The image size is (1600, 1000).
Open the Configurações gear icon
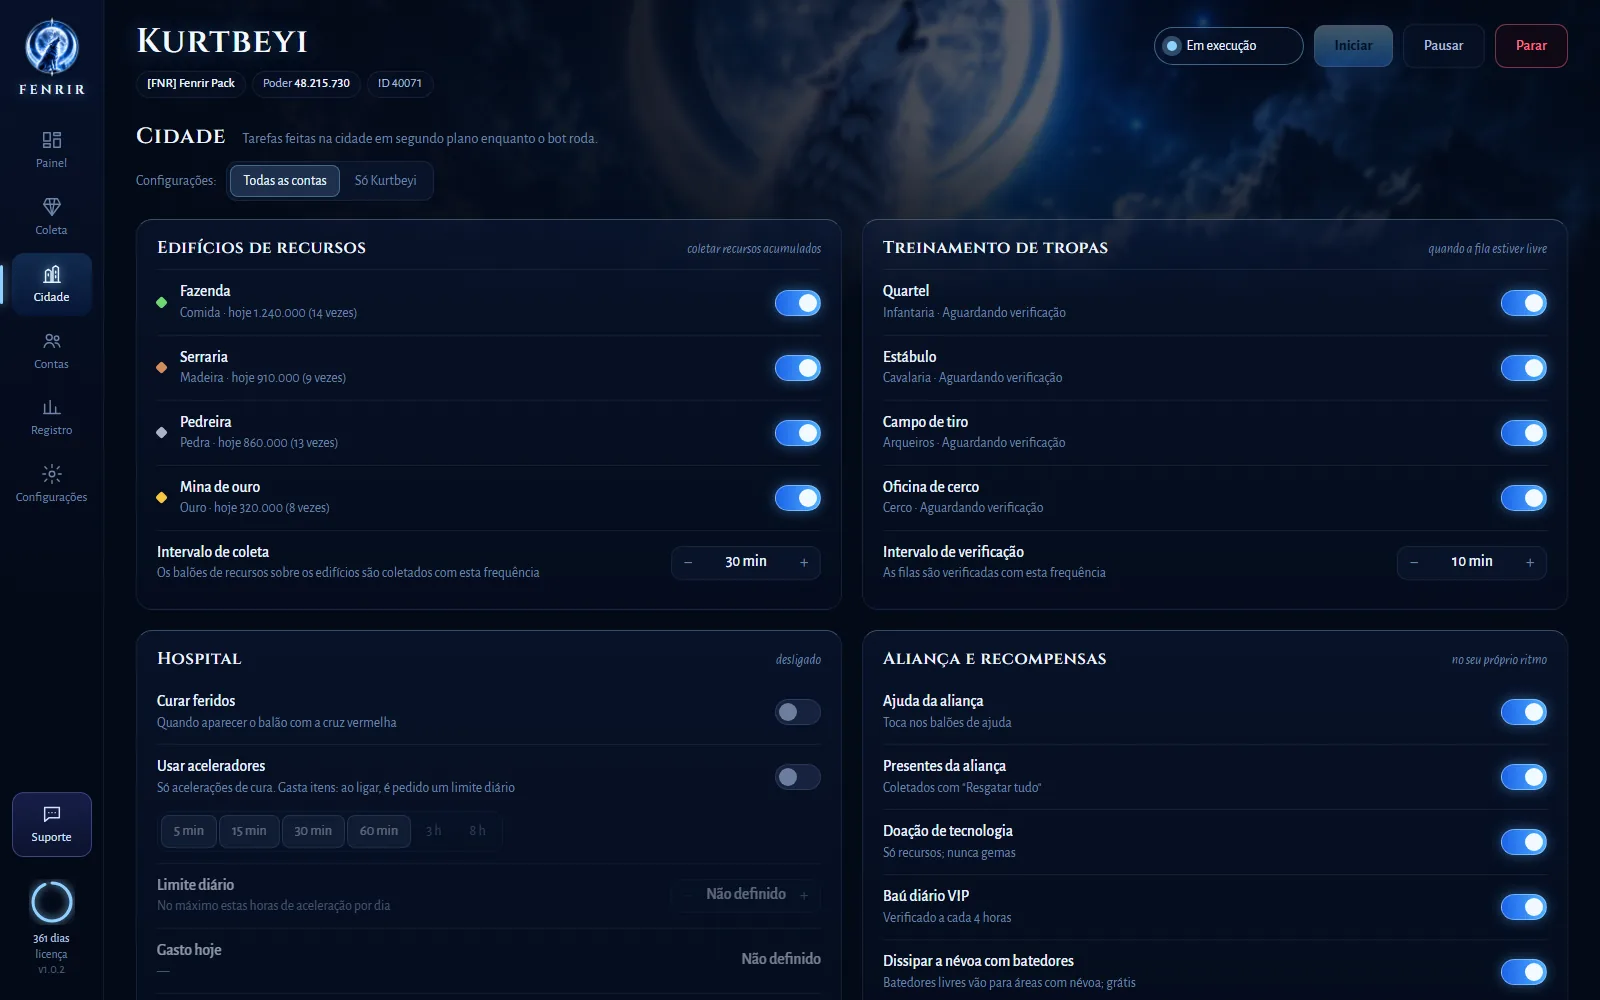(x=52, y=474)
